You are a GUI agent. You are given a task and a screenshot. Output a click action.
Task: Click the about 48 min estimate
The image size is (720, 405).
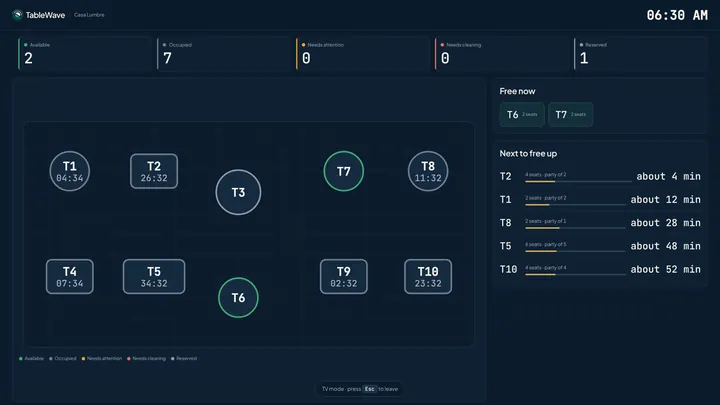tap(666, 246)
